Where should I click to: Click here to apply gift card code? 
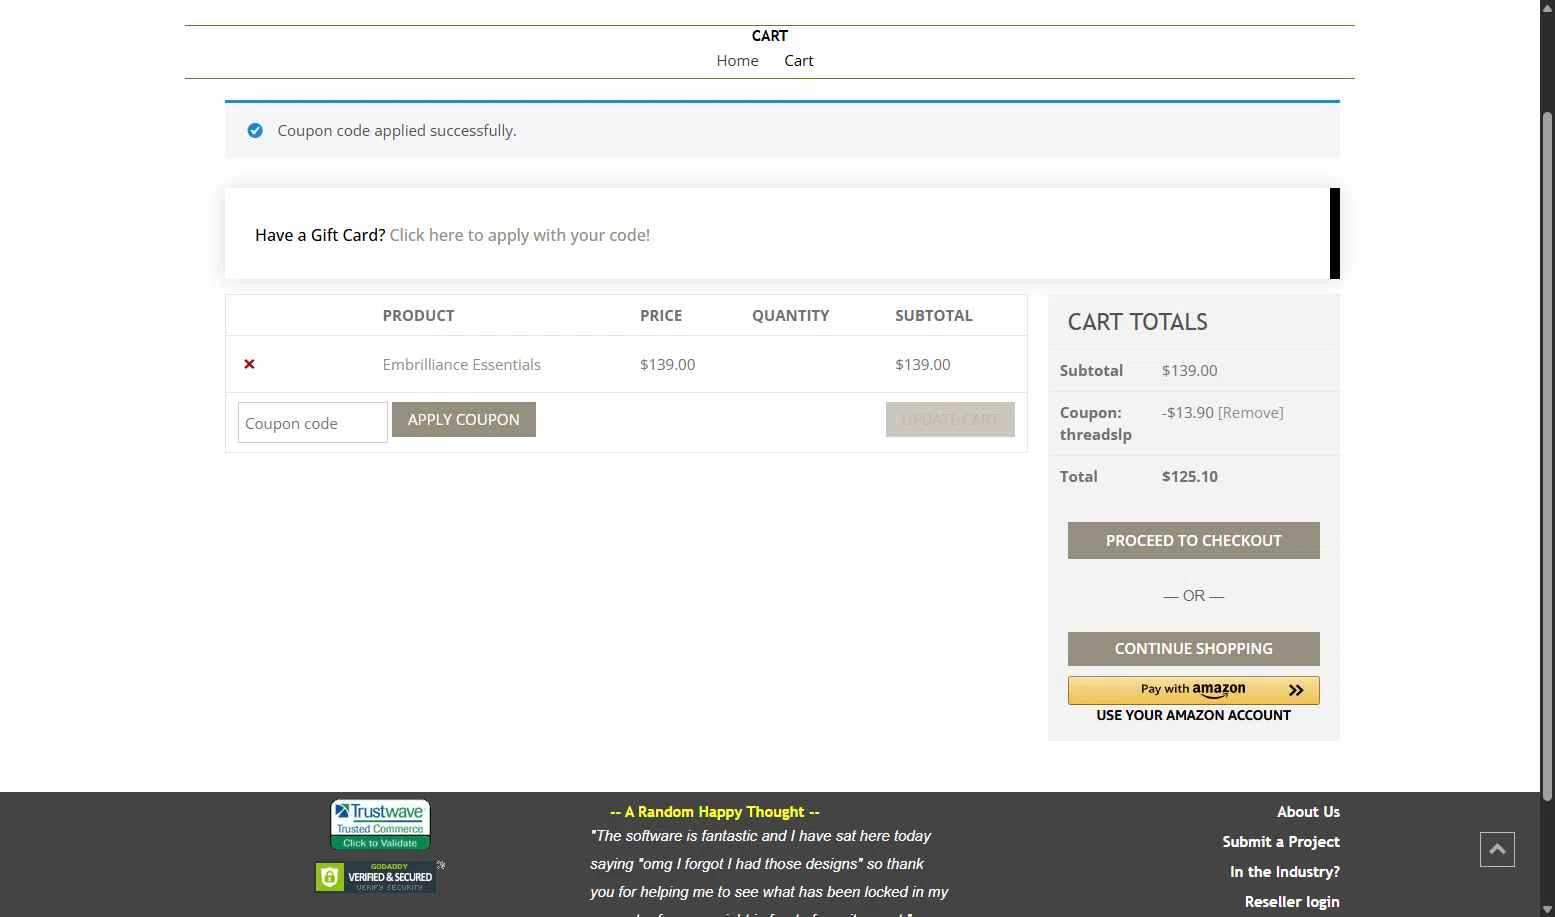[x=520, y=235]
